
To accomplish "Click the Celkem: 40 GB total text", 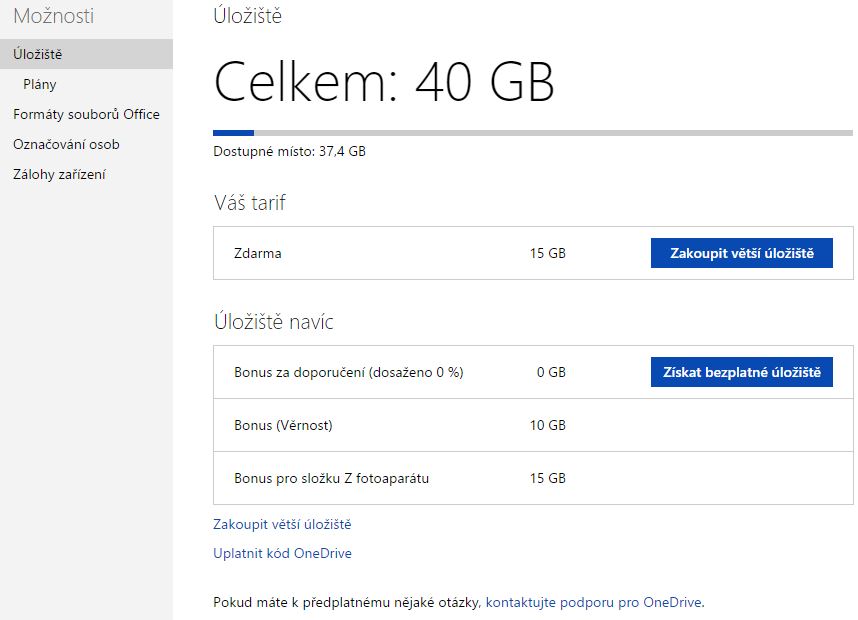I will coord(384,82).
